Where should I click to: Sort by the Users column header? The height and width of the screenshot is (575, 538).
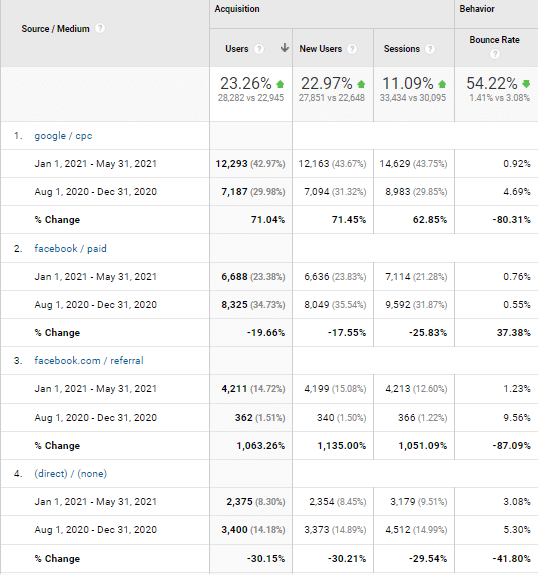click(x=237, y=49)
